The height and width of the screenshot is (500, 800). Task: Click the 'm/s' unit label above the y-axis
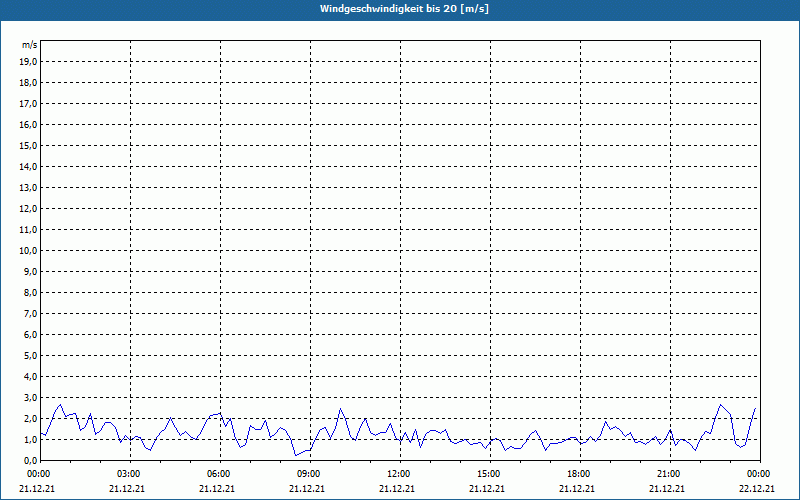(29, 45)
